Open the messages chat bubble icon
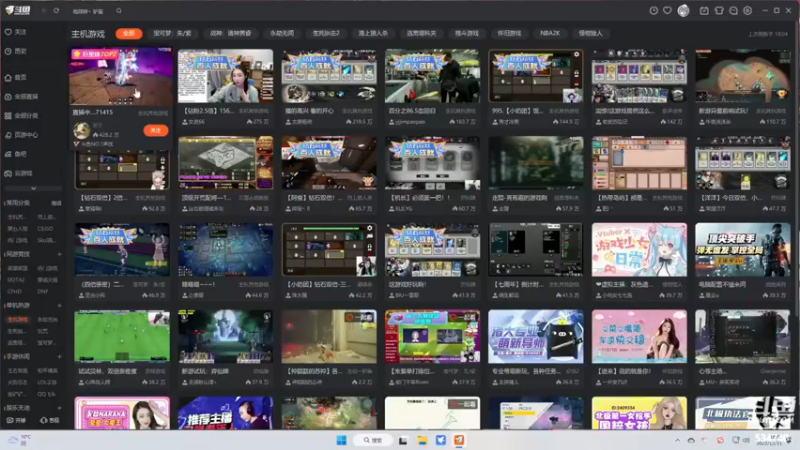This screenshot has width=800, height=450. point(733,11)
